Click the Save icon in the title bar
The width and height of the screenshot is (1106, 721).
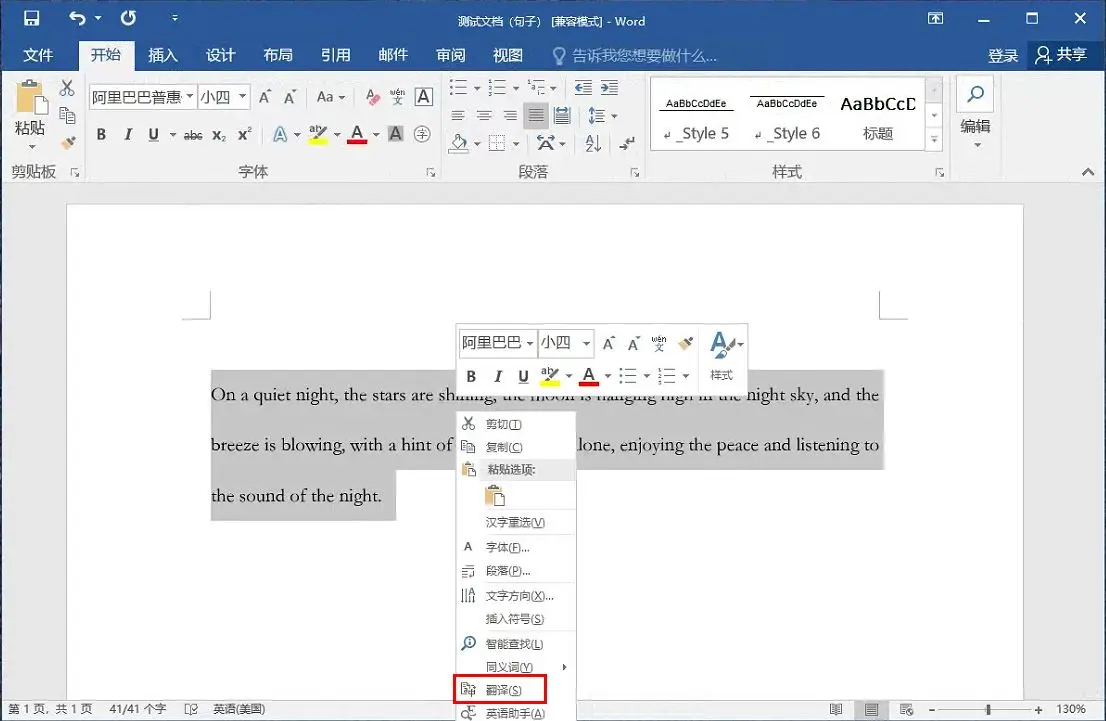tap(31, 19)
